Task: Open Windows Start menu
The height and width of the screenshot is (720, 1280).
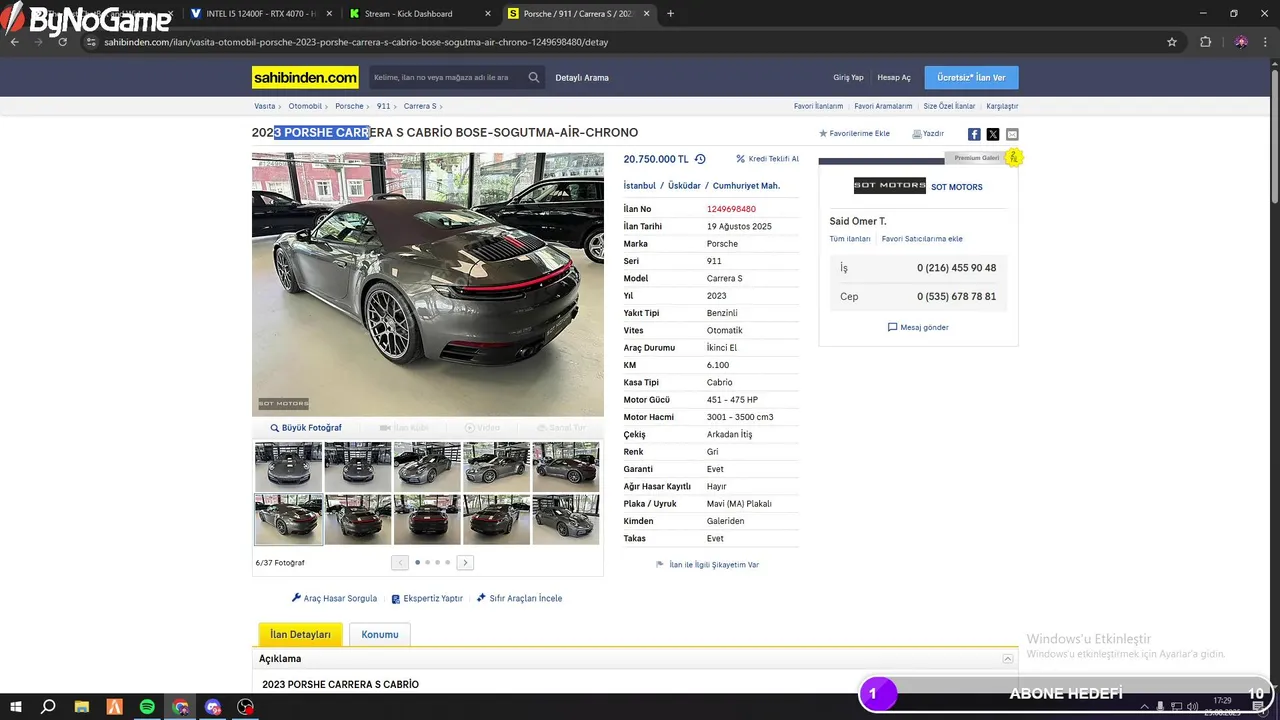Action: pyautogui.click(x=16, y=707)
